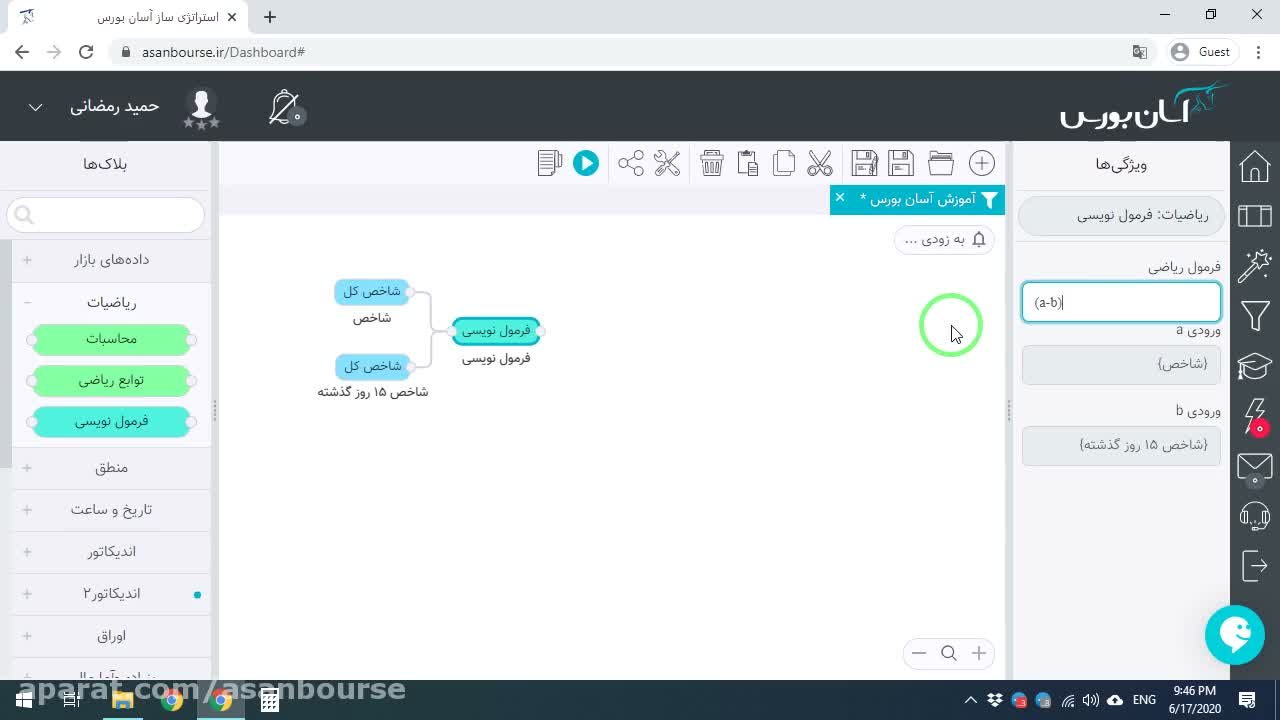This screenshot has width=1280, height=720.
Task: Open the tools wrench and screwdriver icon
Action: pos(667,163)
